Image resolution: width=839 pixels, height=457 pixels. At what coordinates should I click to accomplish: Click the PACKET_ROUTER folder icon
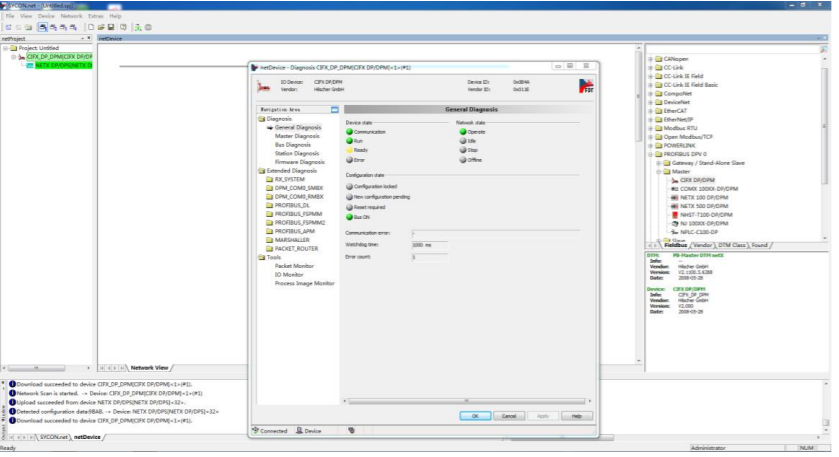pos(270,249)
